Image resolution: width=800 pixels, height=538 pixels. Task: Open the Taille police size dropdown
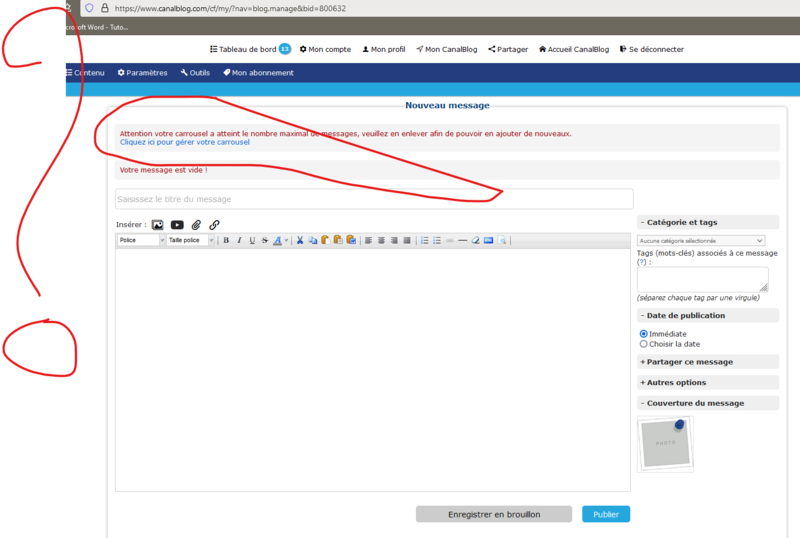190,240
